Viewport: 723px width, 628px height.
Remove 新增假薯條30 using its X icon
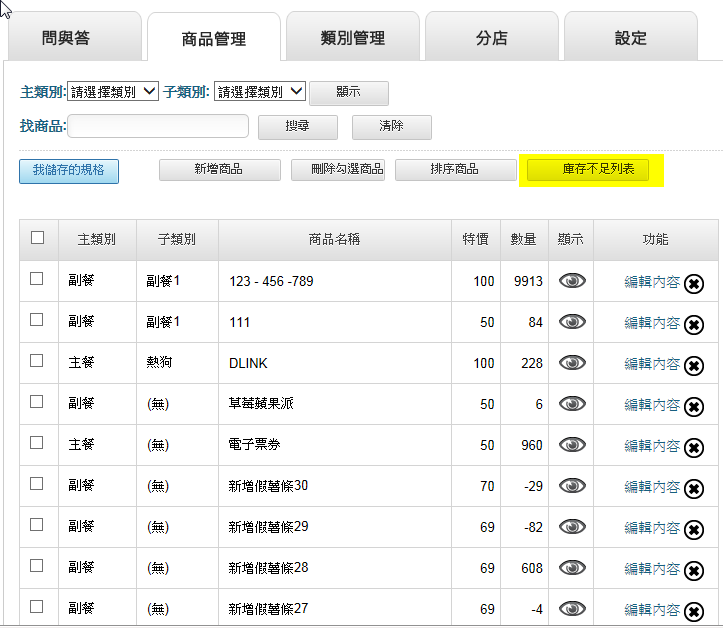pos(694,489)
